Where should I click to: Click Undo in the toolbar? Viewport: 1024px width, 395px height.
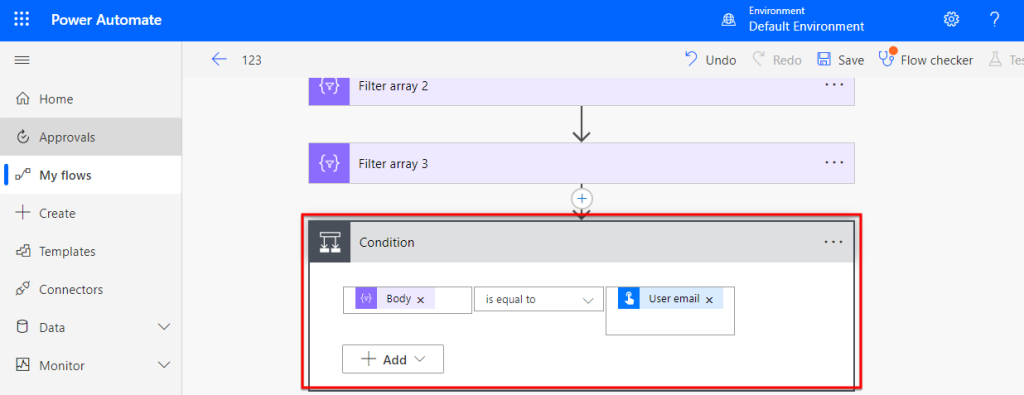(711, 60)
